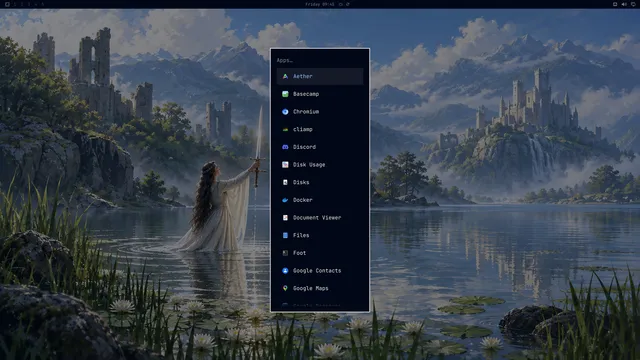Open the volume icon in top bar
This screenshot has height=360, width=640.
(x=624, y=4)
